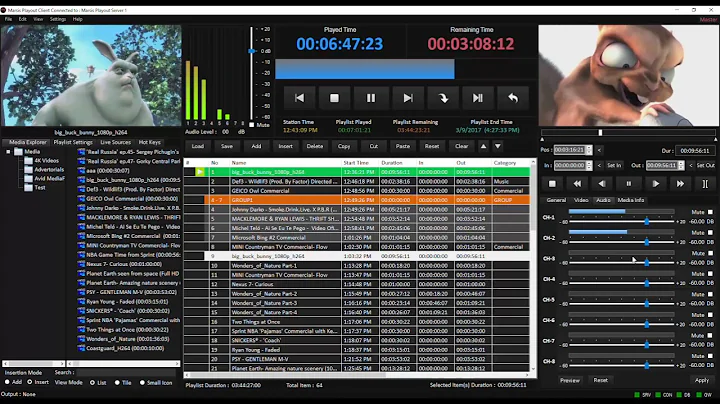The height and width of the screenshot is (404, 720).
Task: Mute audio channel CH-1
Action: (710, 212)
